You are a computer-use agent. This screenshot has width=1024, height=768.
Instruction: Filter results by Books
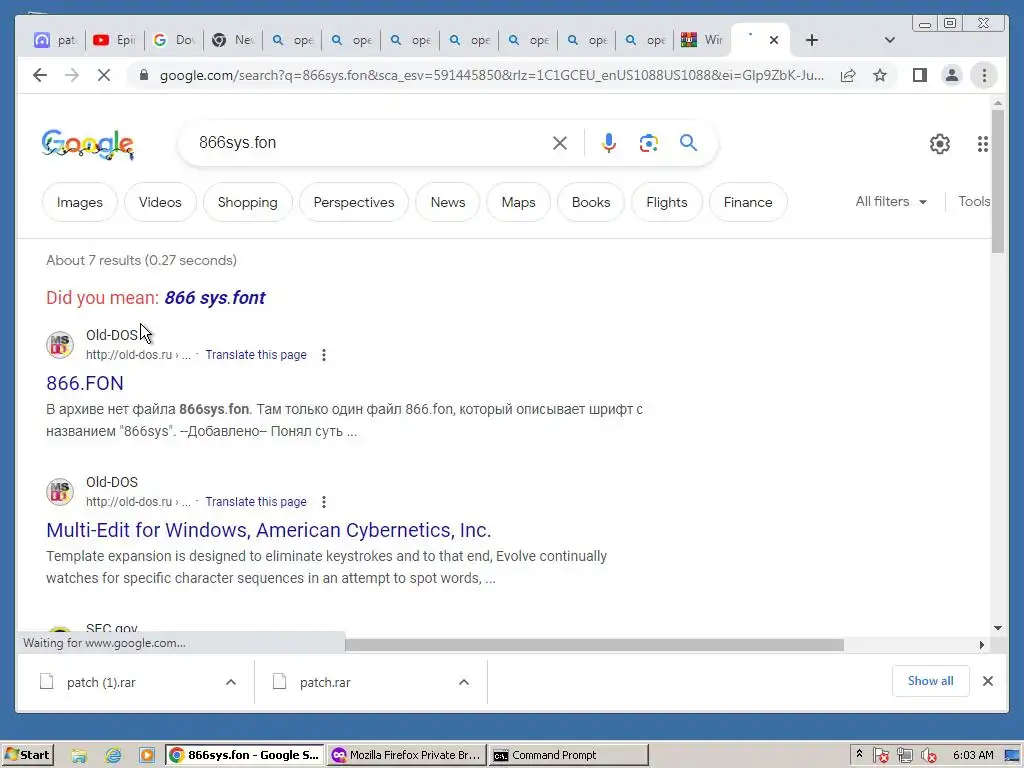click(x=591, y=202)
